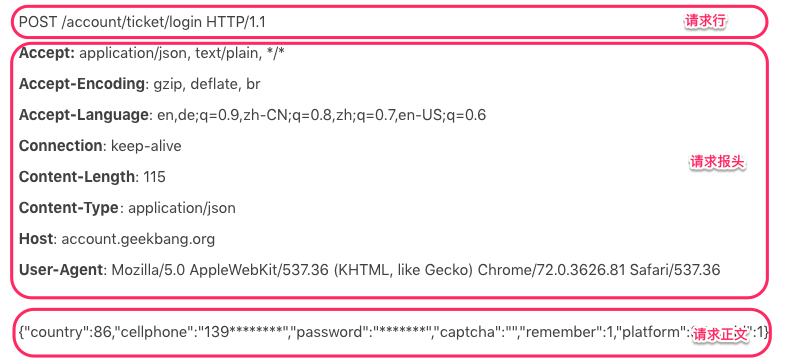This screenshot has height=363, width=787.
Task: Click the Connection header name
Action: (60, 146)
